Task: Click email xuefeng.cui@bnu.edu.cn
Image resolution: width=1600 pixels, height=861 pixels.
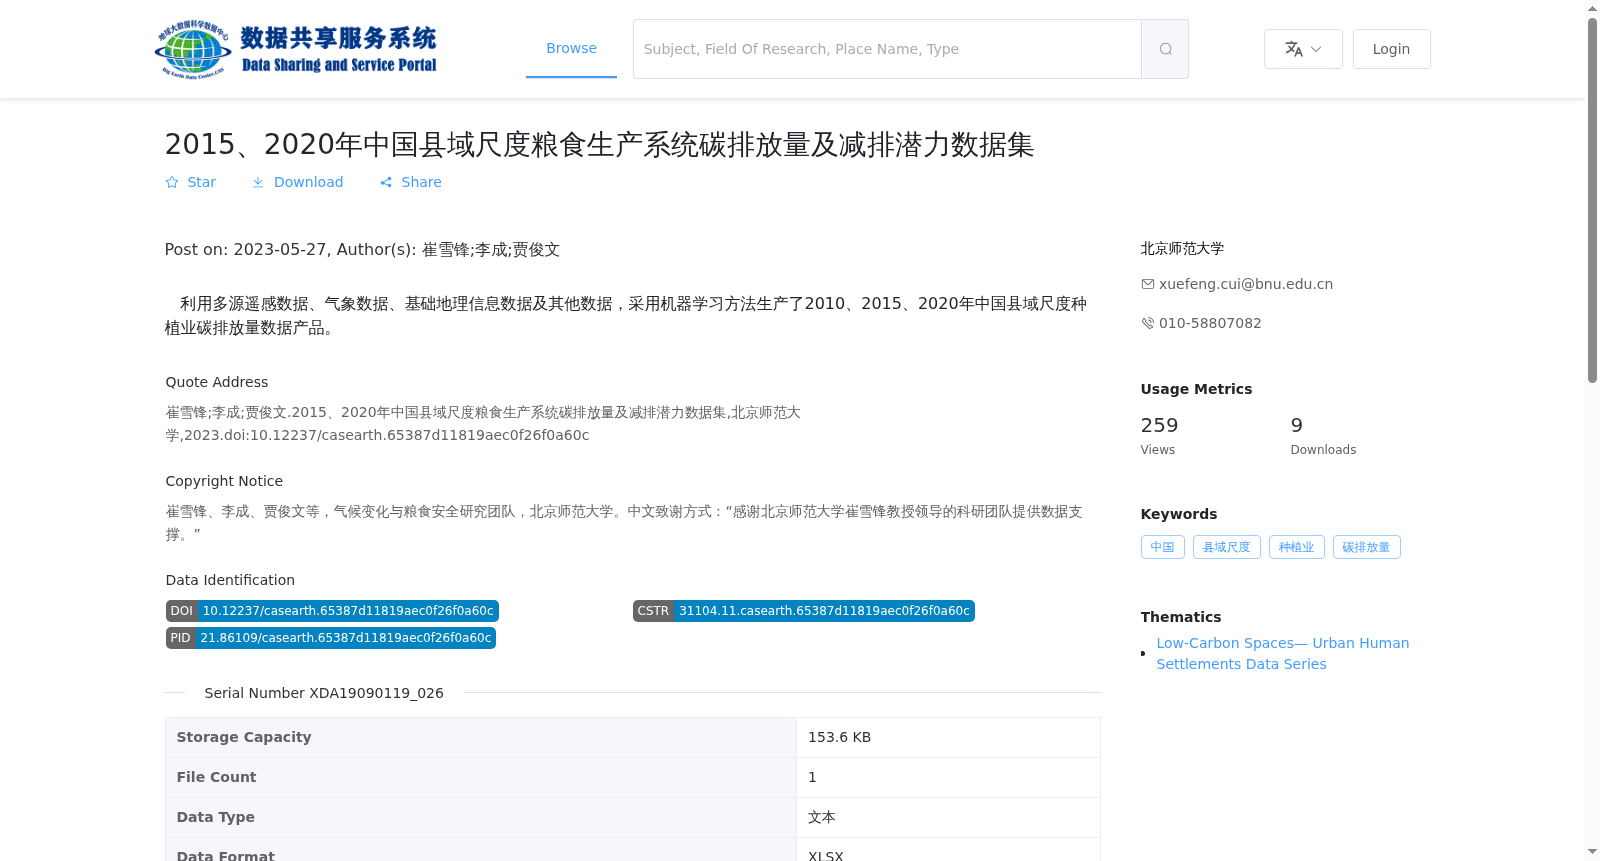Action: pyautogui.click(x=1246, y=284)
